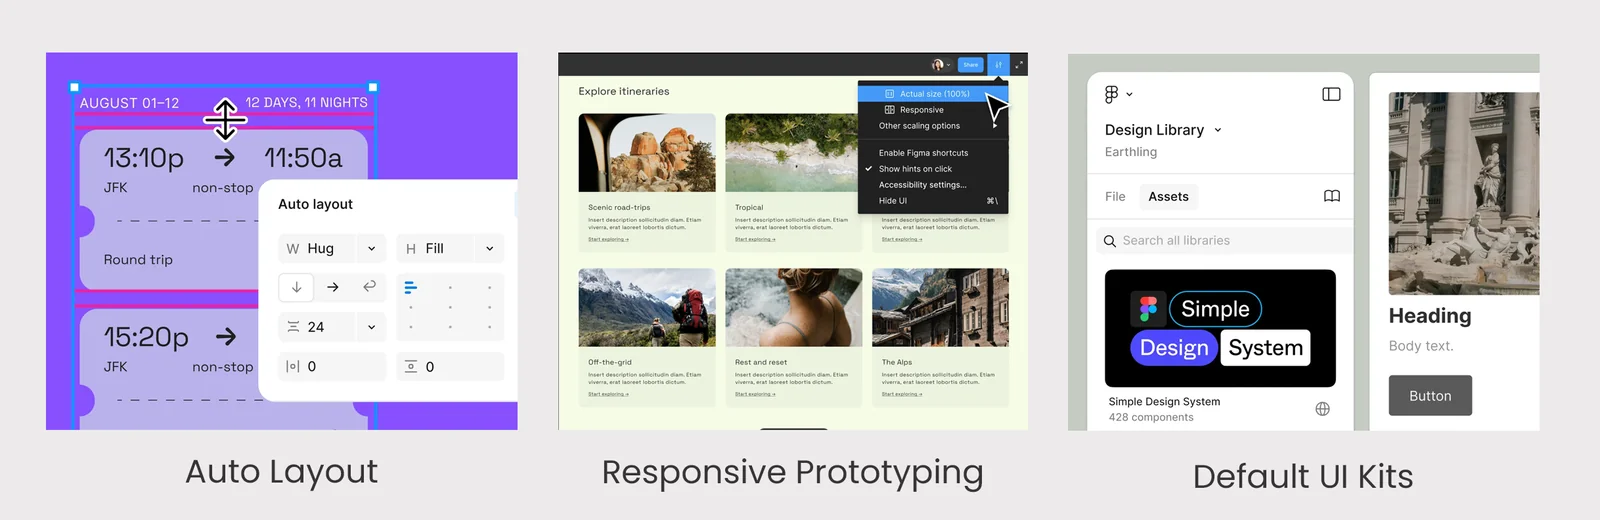Image resolution: width=1600 pixels, height=520 pixels.
Task: Select horizontal direction arrow in Auto layout
Action: coord(333,287)
